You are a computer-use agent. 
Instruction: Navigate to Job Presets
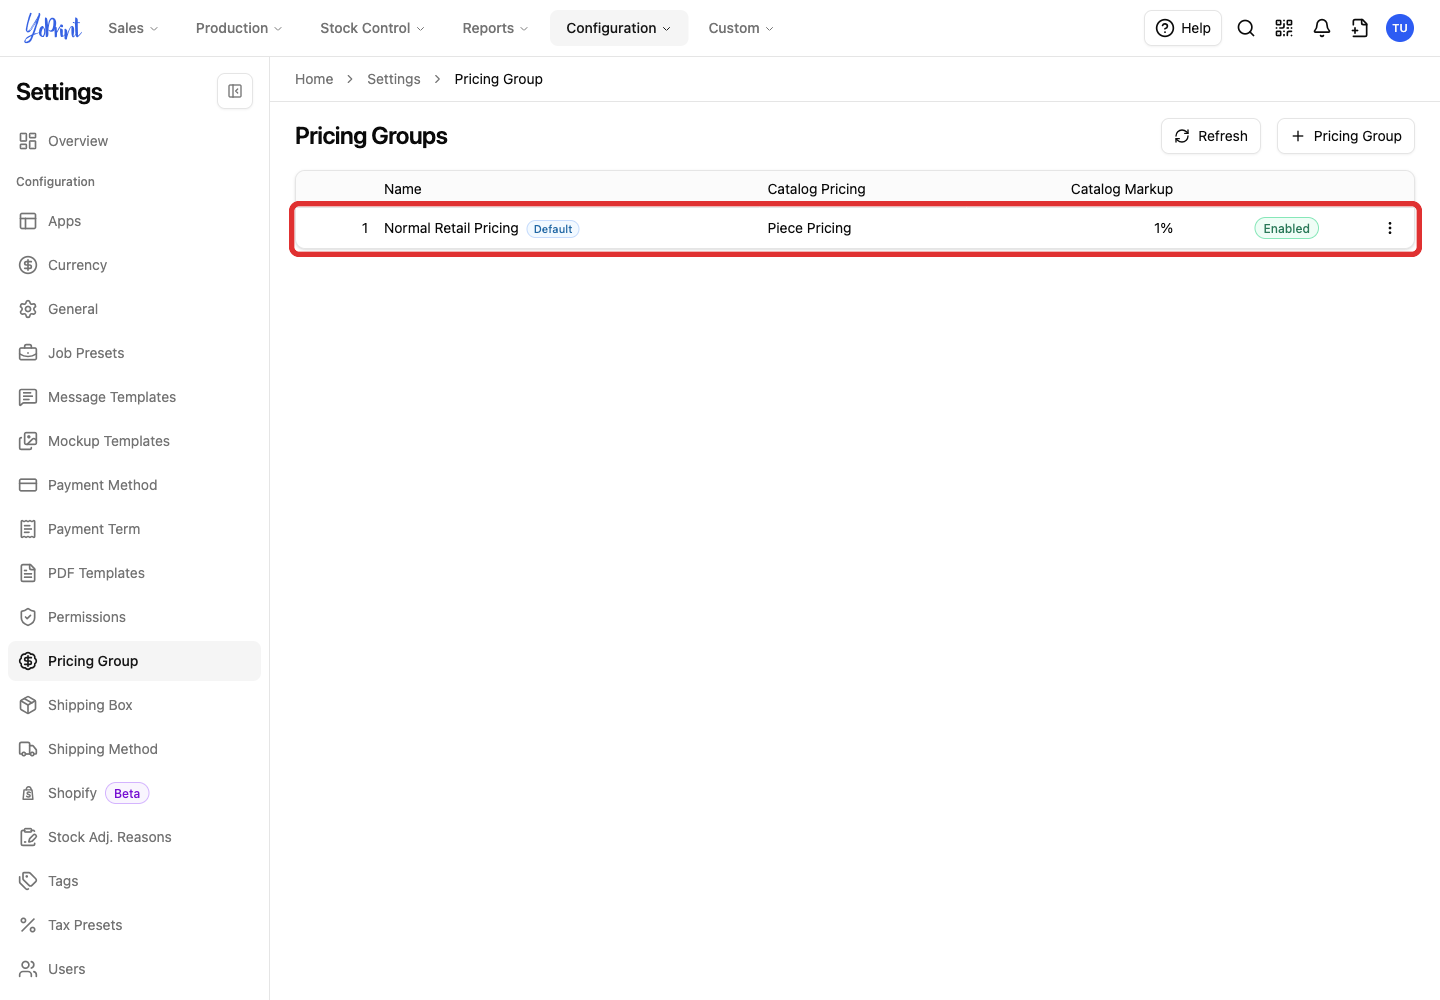pos(134,353)
